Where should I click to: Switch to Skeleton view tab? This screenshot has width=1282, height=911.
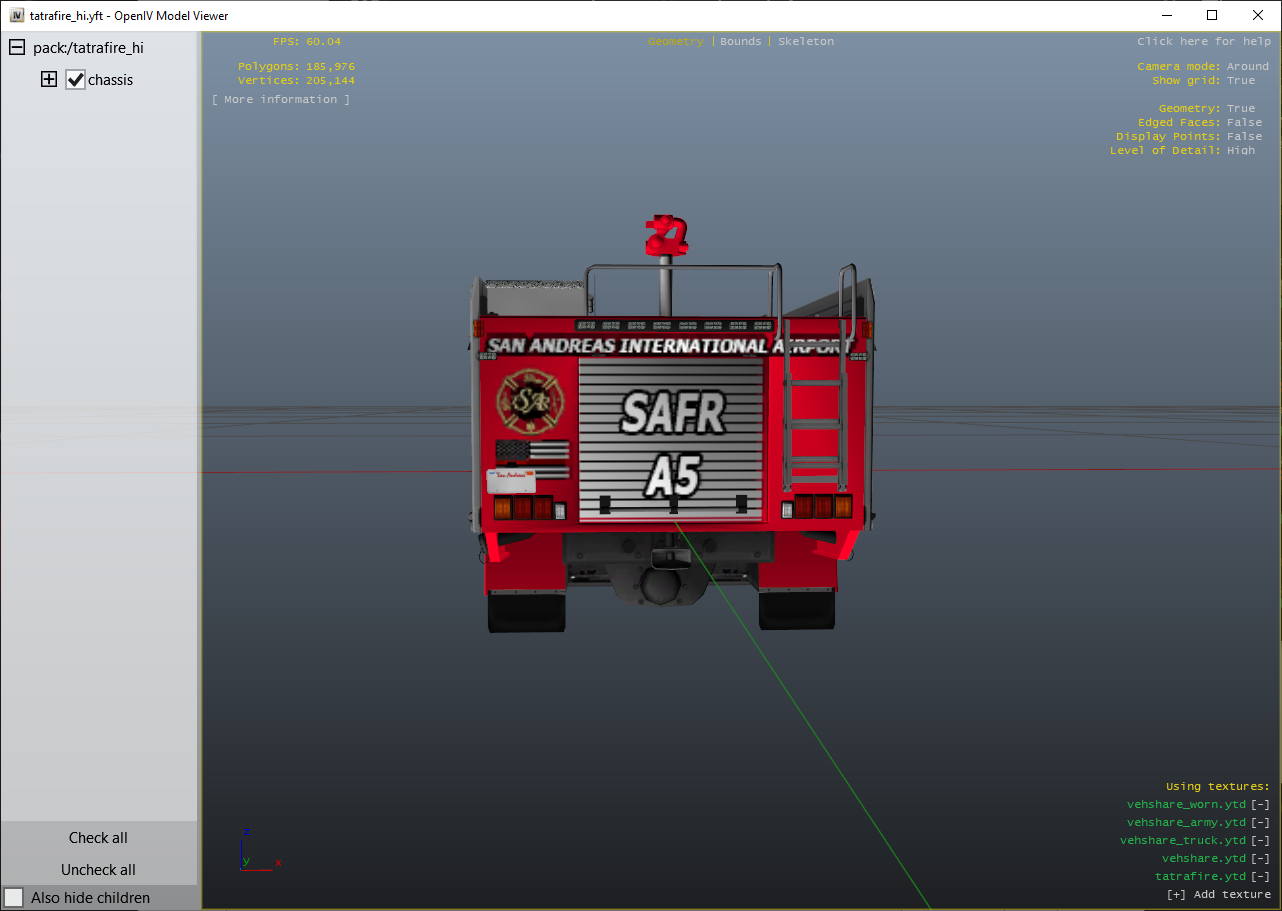806,42
